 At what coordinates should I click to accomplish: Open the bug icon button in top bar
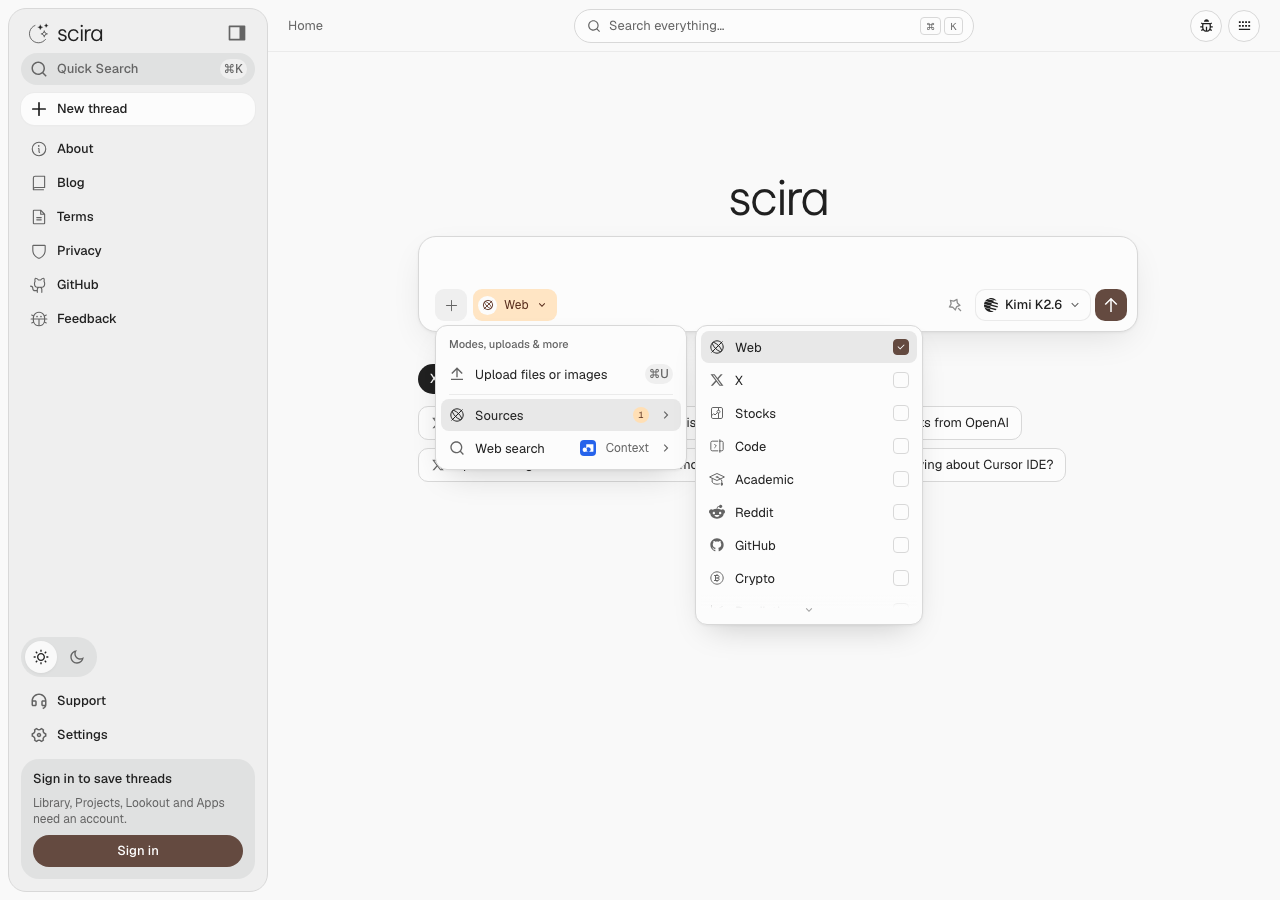click(x=1206, y=26)
